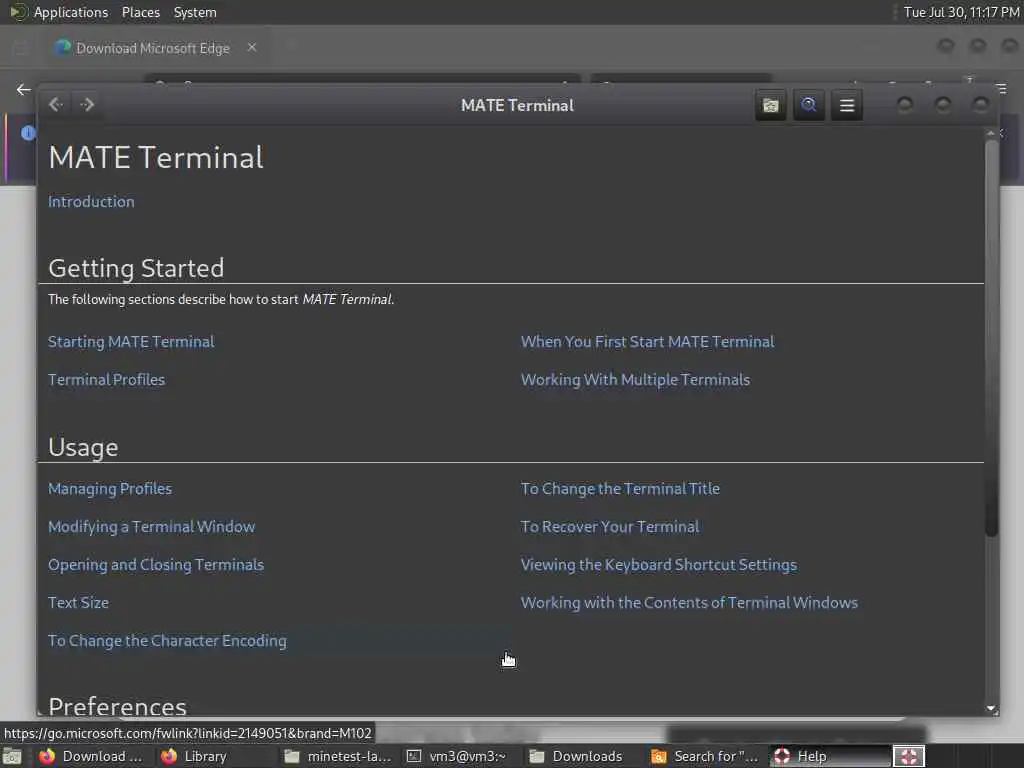Go forward in the help viewer

(x=87, y=104)
